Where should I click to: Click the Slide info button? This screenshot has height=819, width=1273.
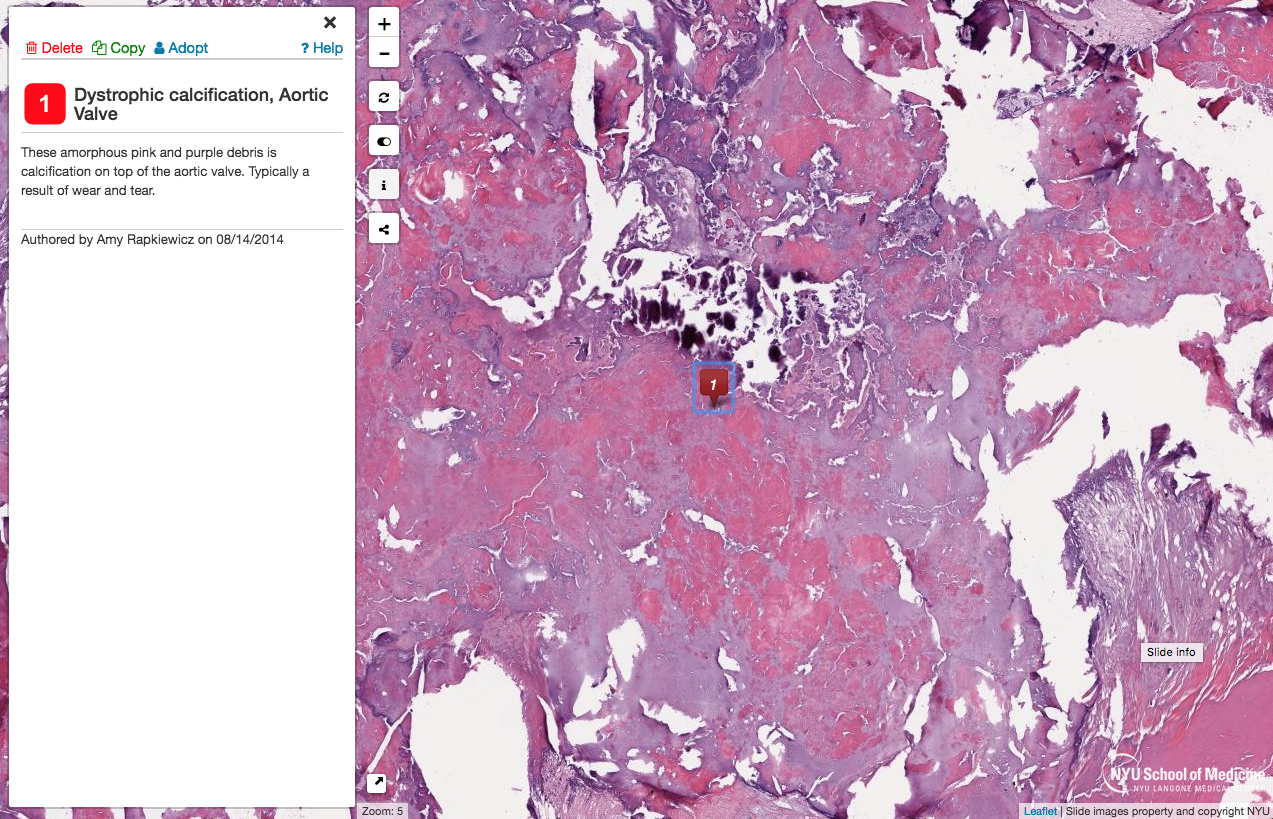[1171, 652]
